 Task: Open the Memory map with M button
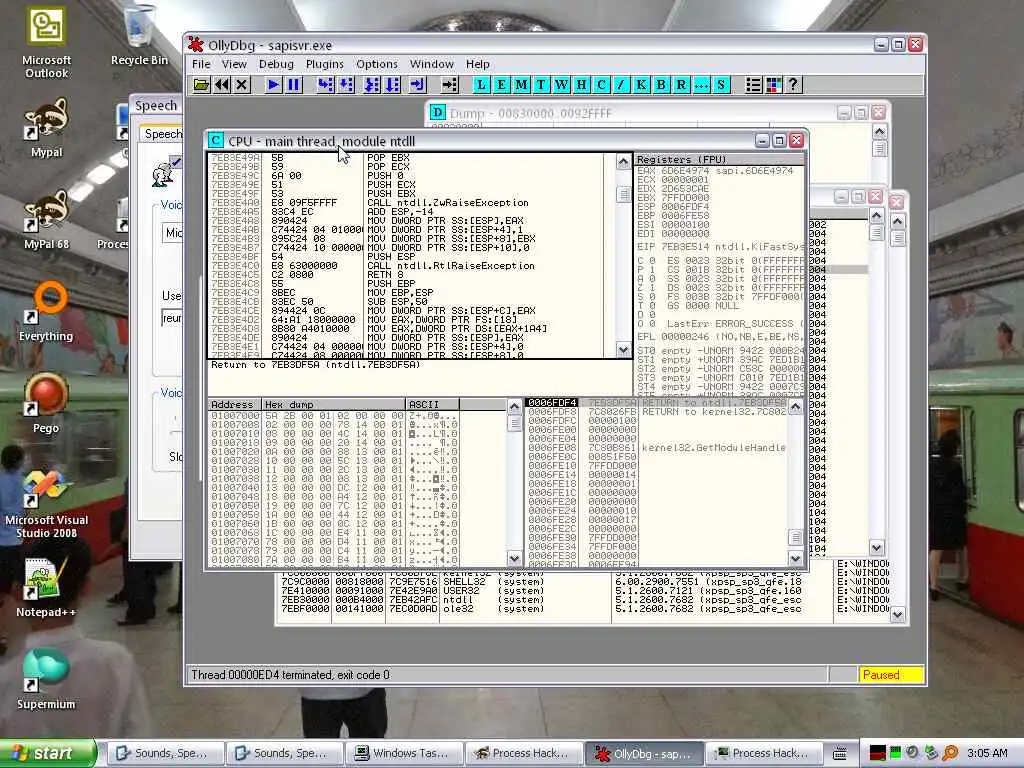521,85
